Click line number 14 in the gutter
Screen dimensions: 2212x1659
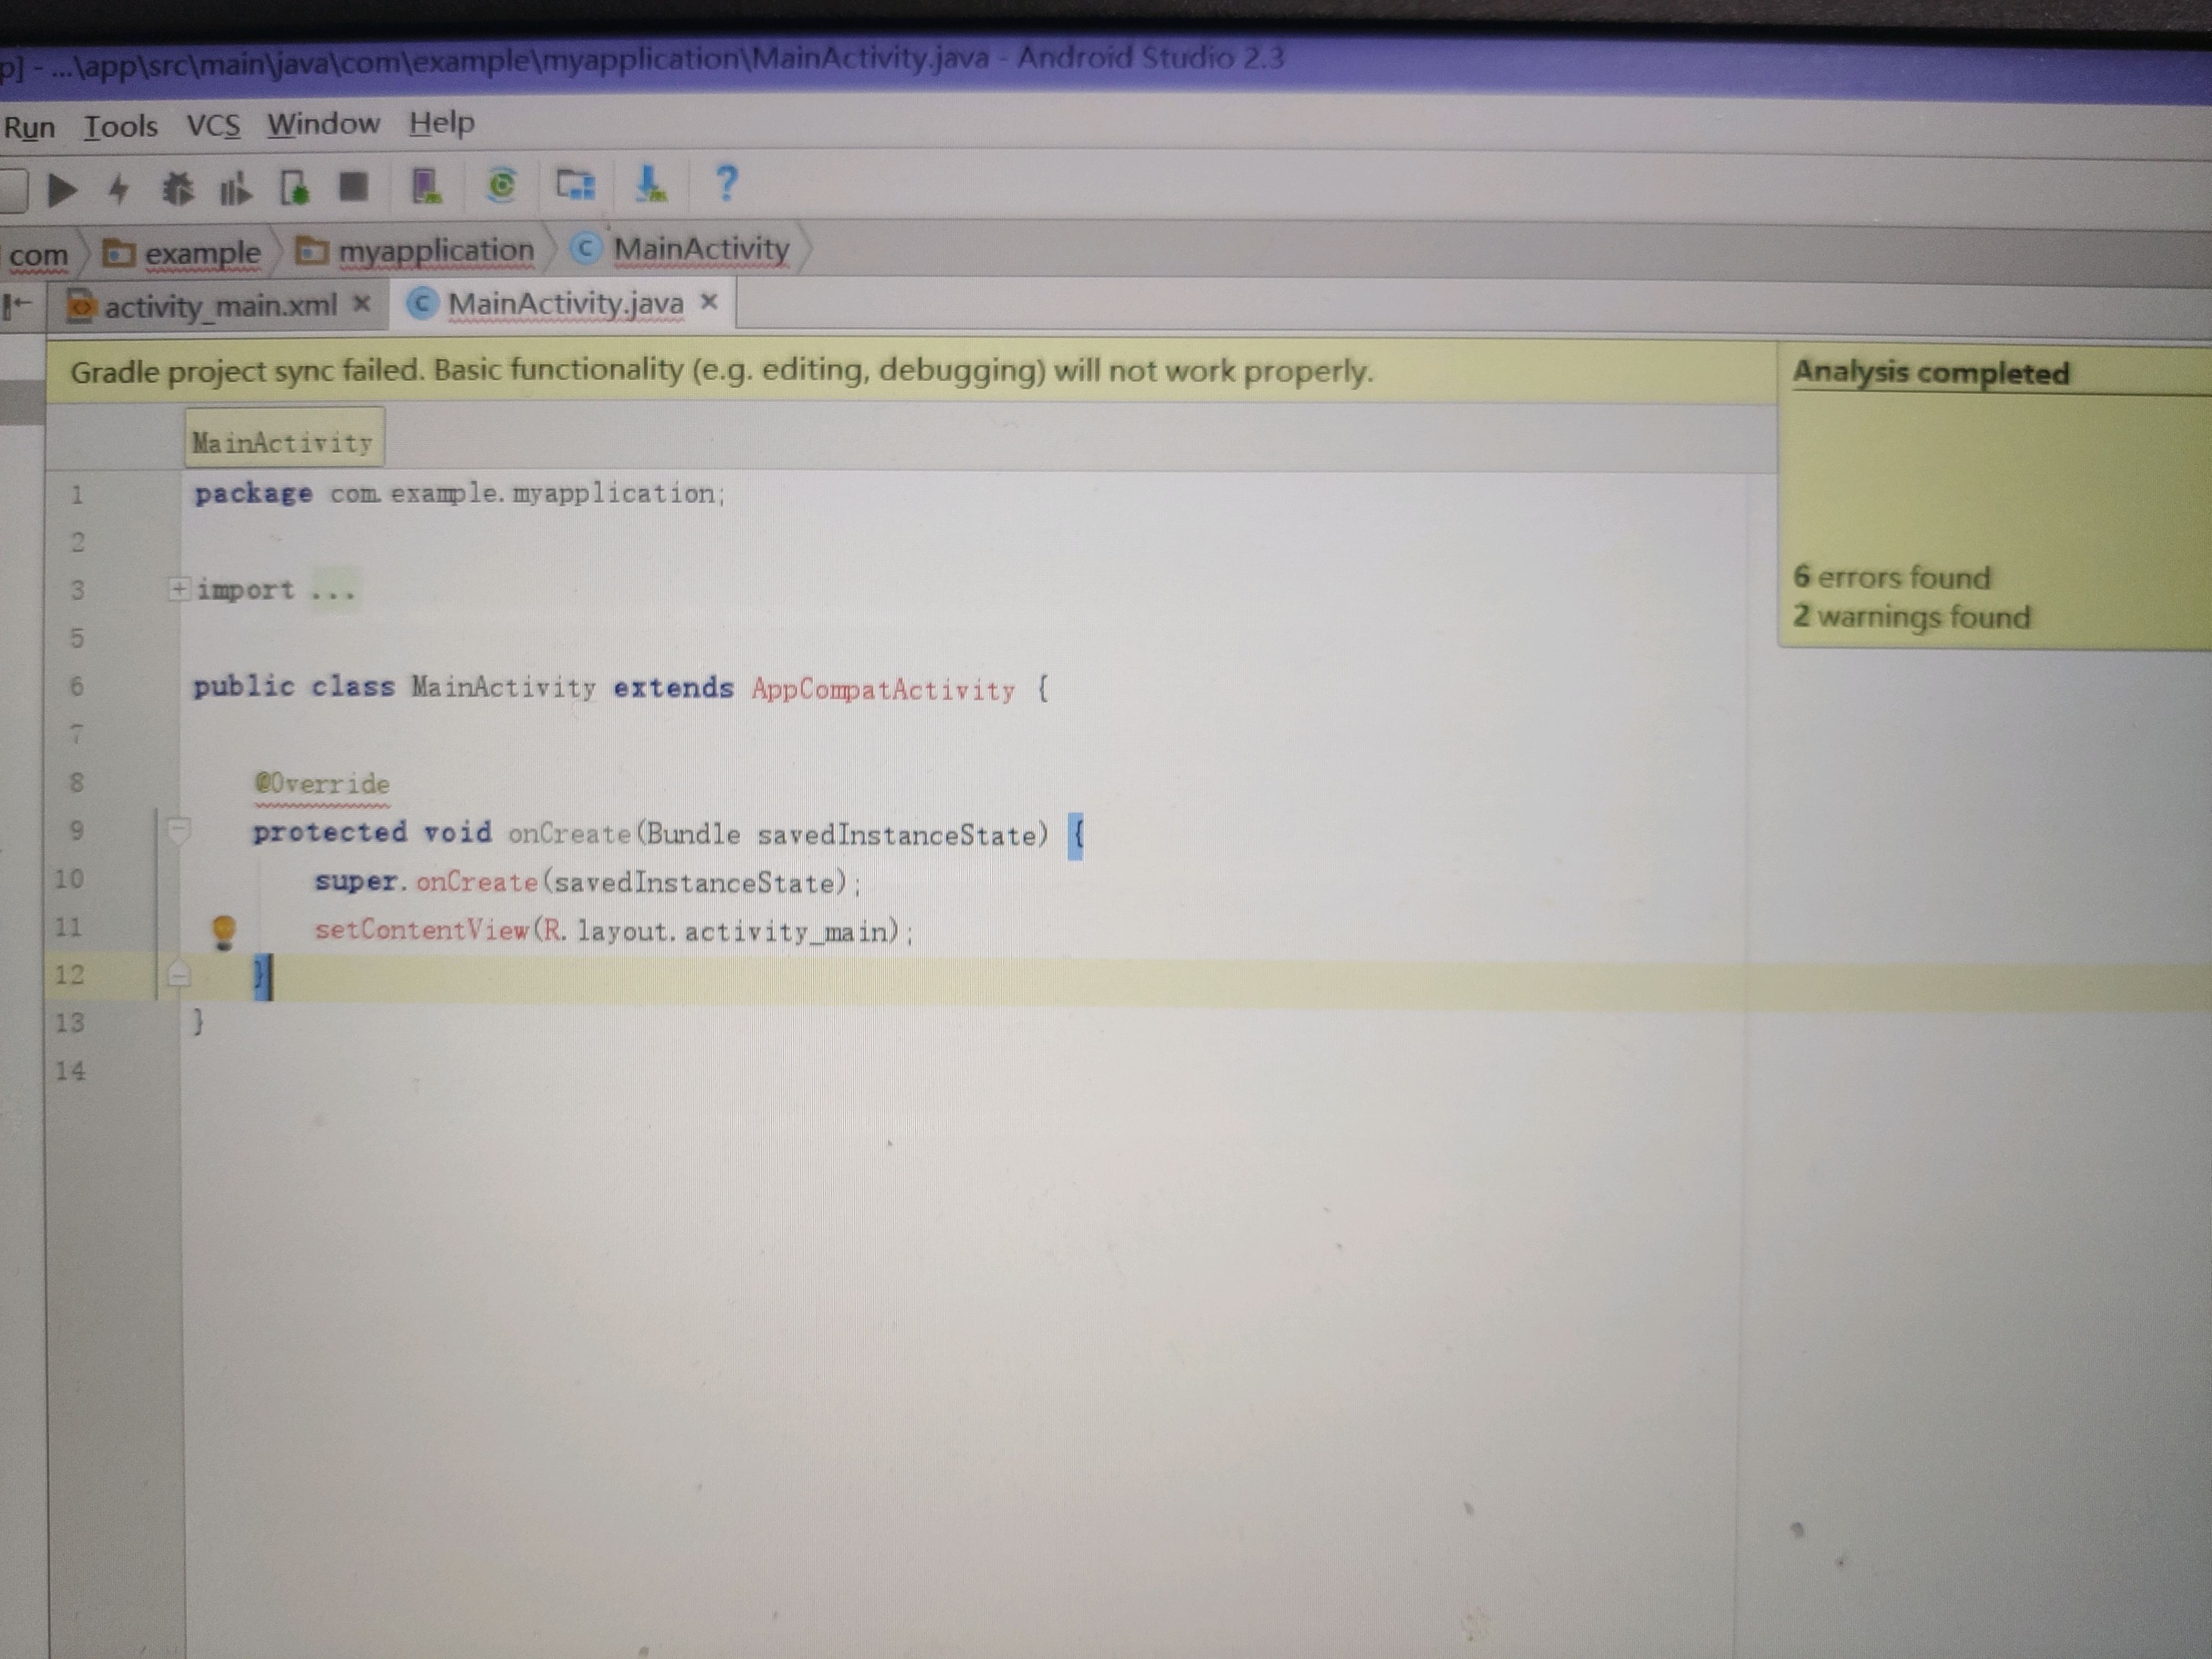coord(70,1071)
